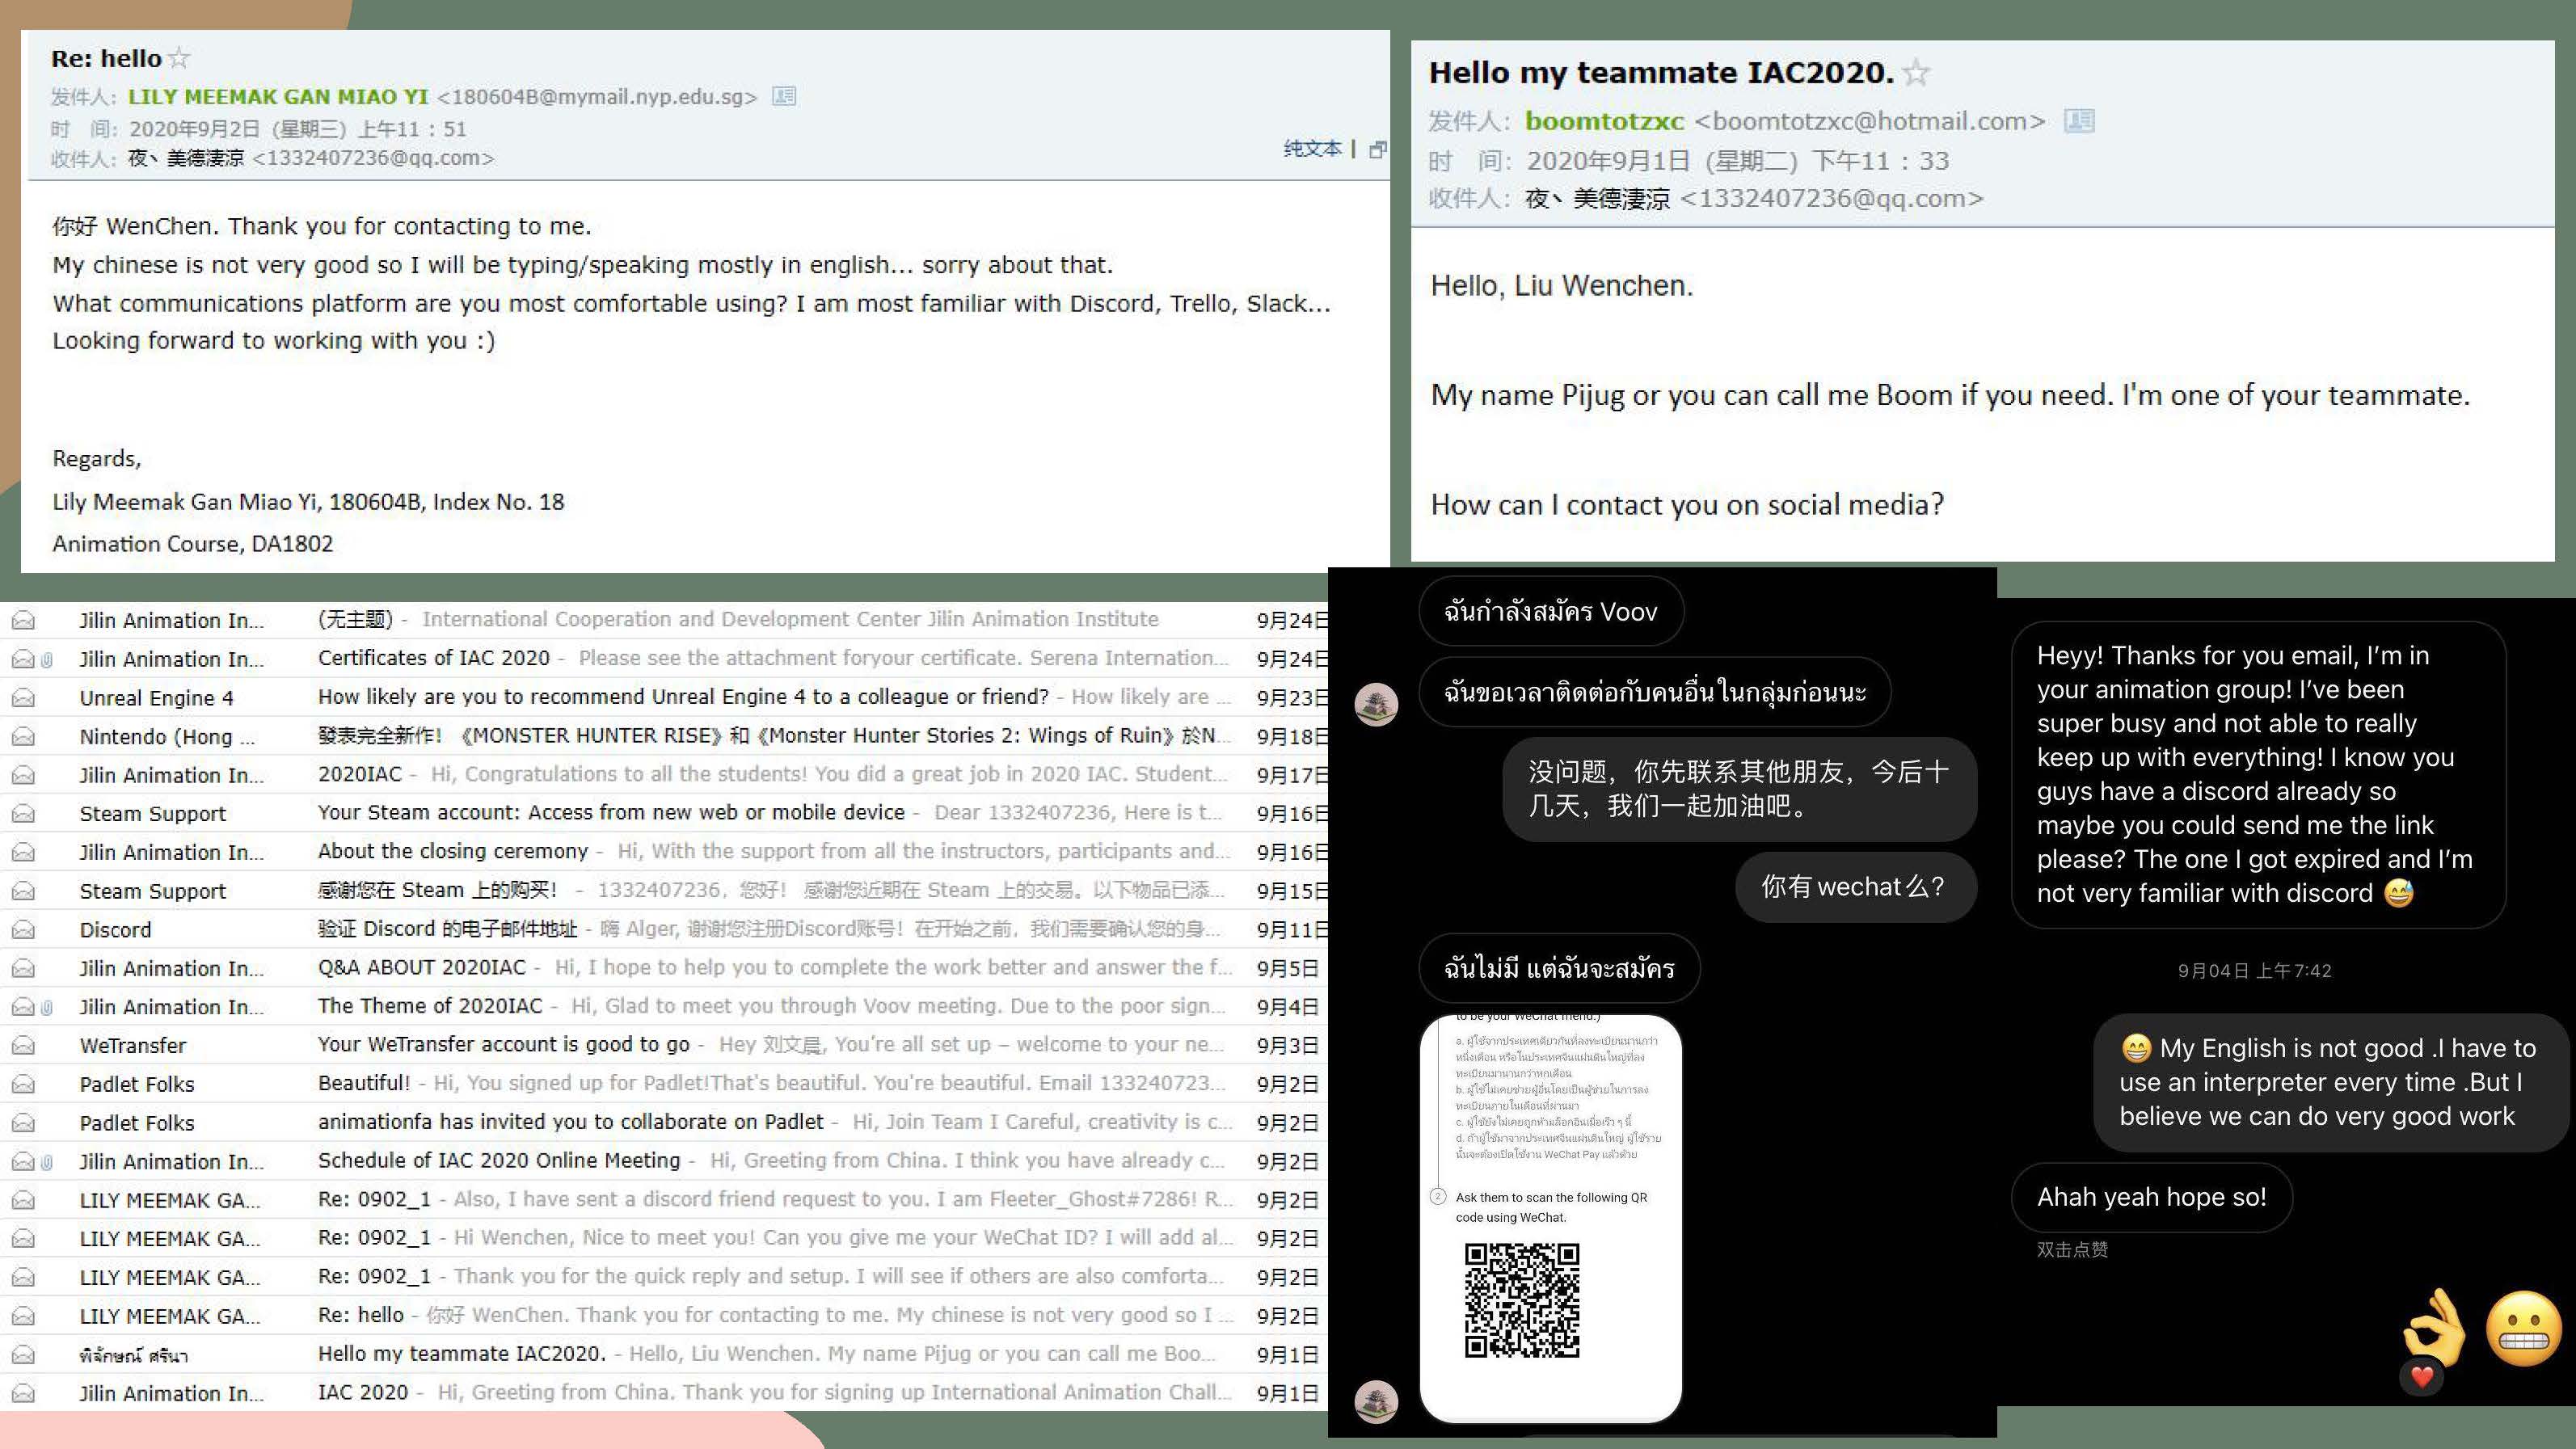Open "Hello my teammate IAC2020." in the email list

point(462,1354)
